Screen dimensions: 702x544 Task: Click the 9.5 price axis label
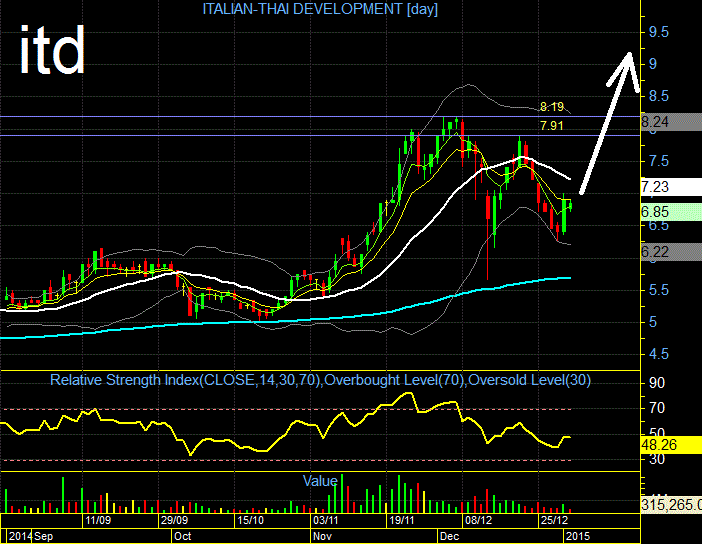point(659,32)
